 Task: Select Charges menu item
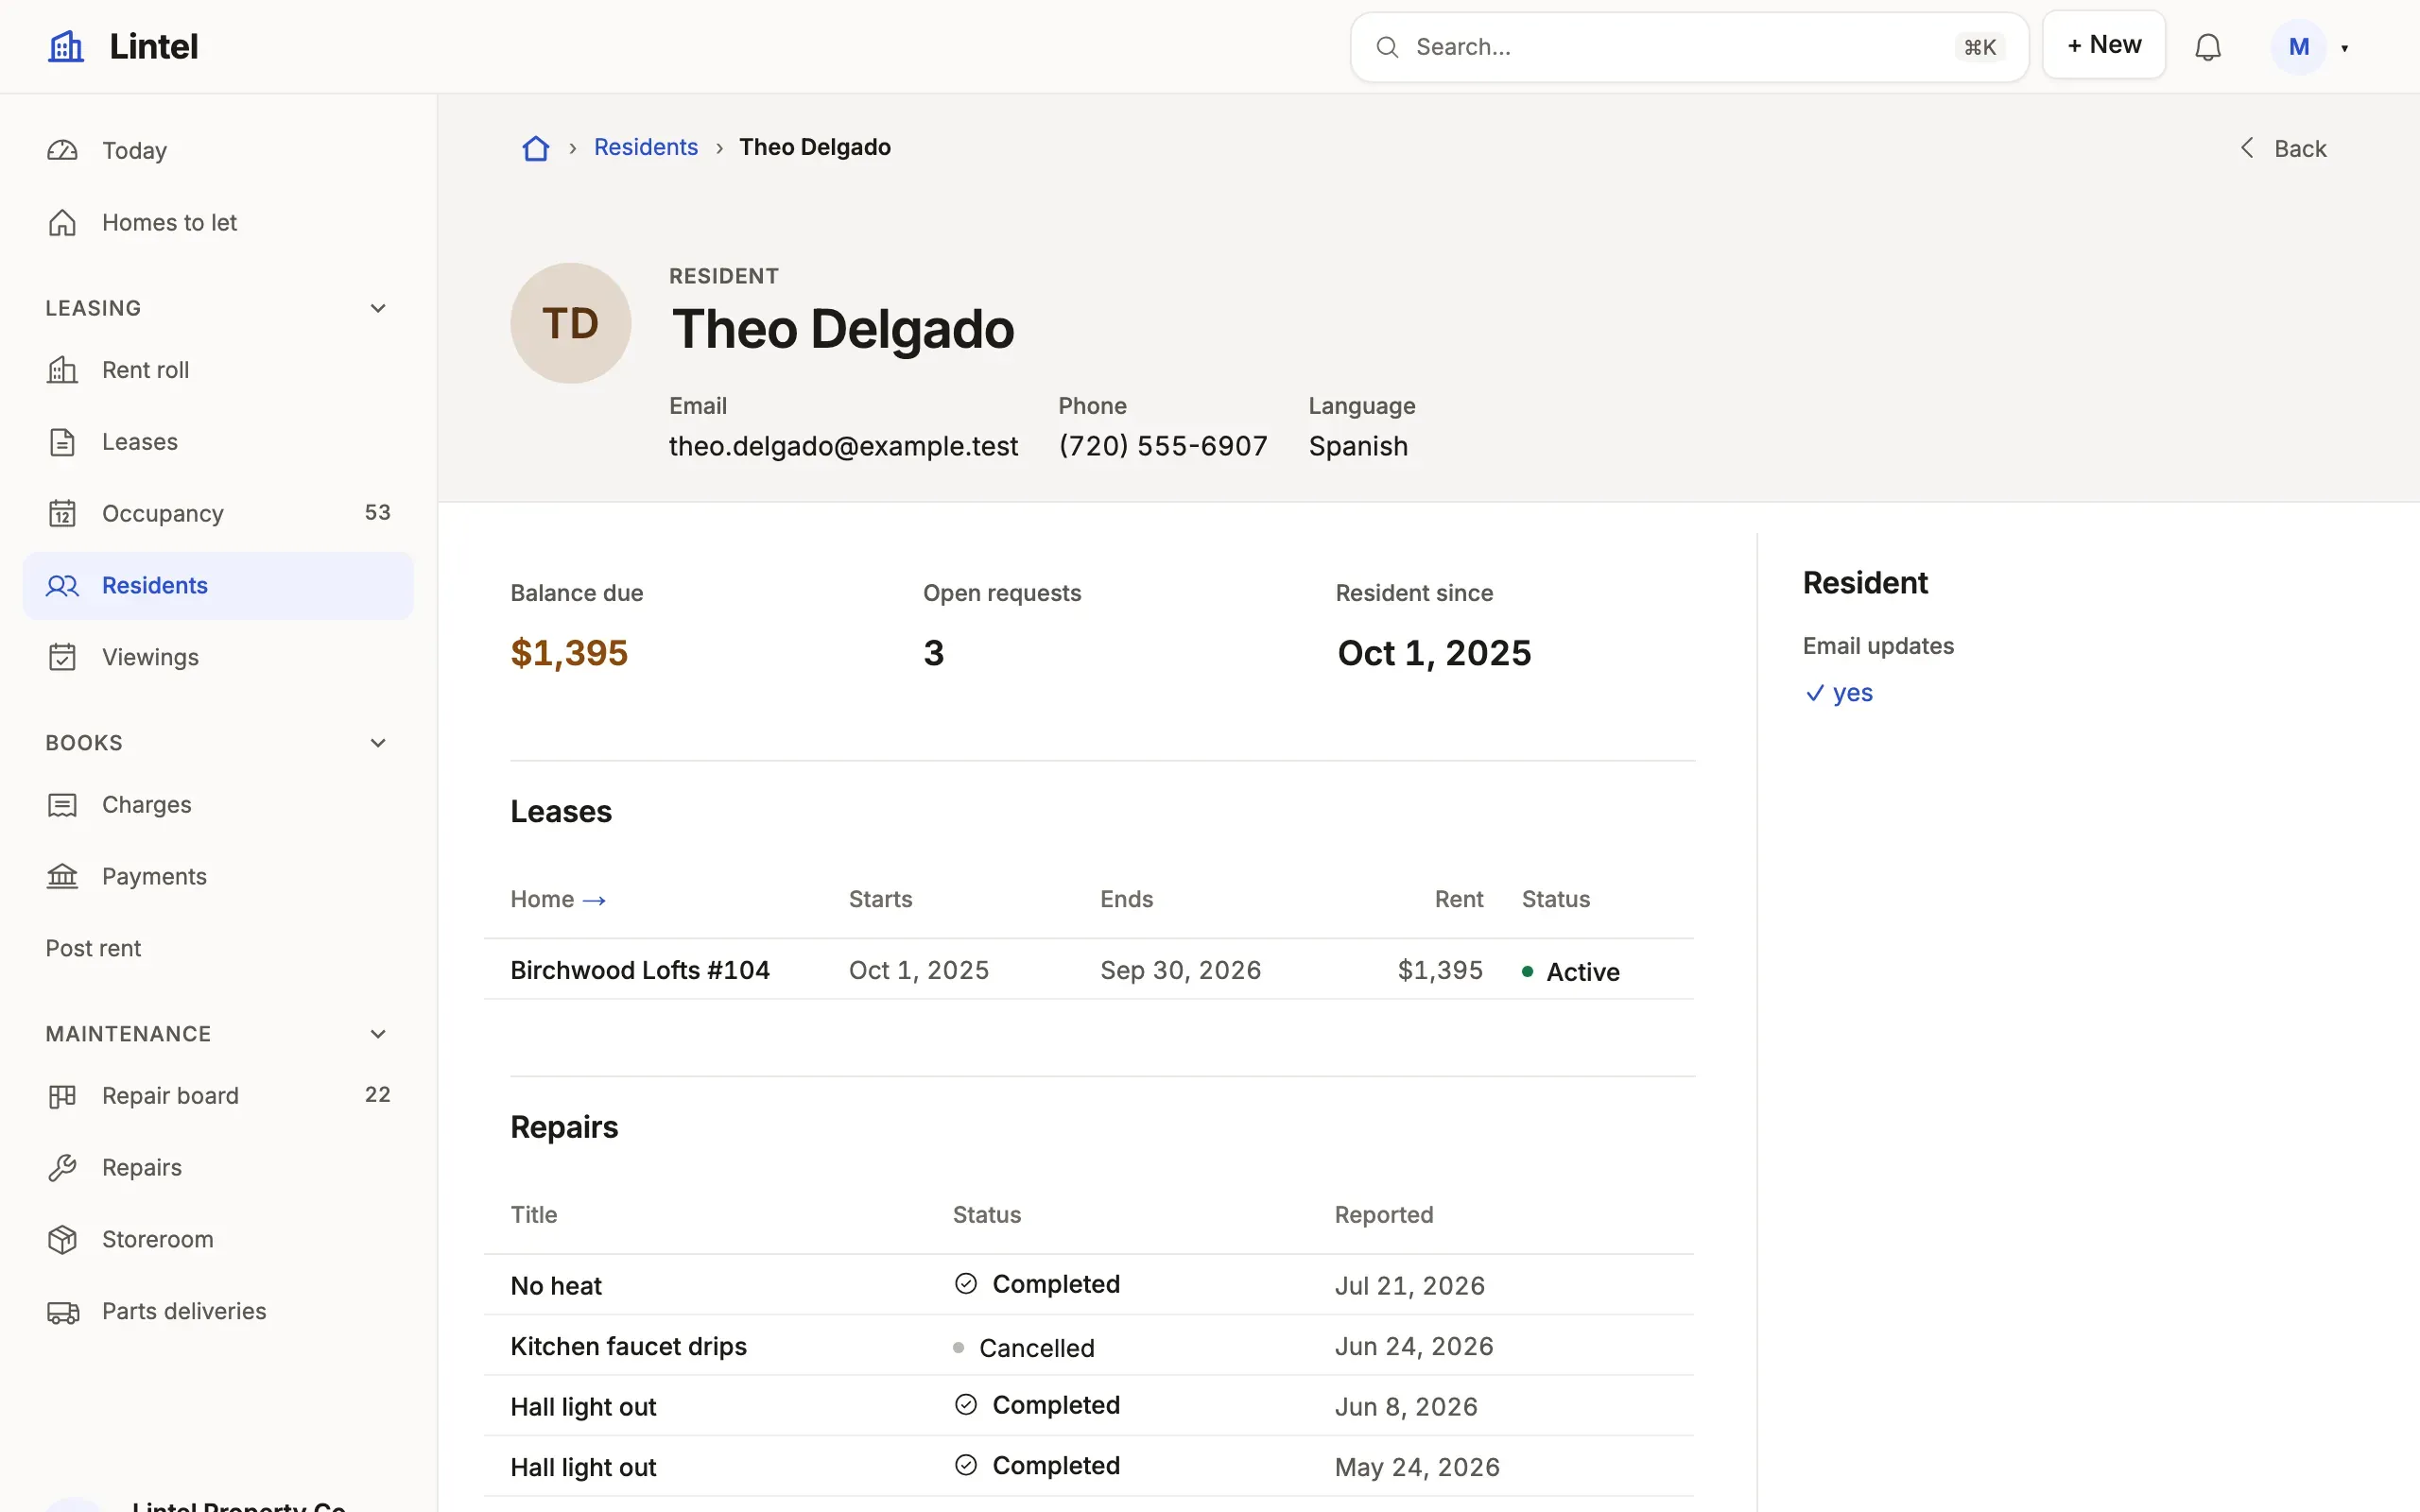point(218,804)
